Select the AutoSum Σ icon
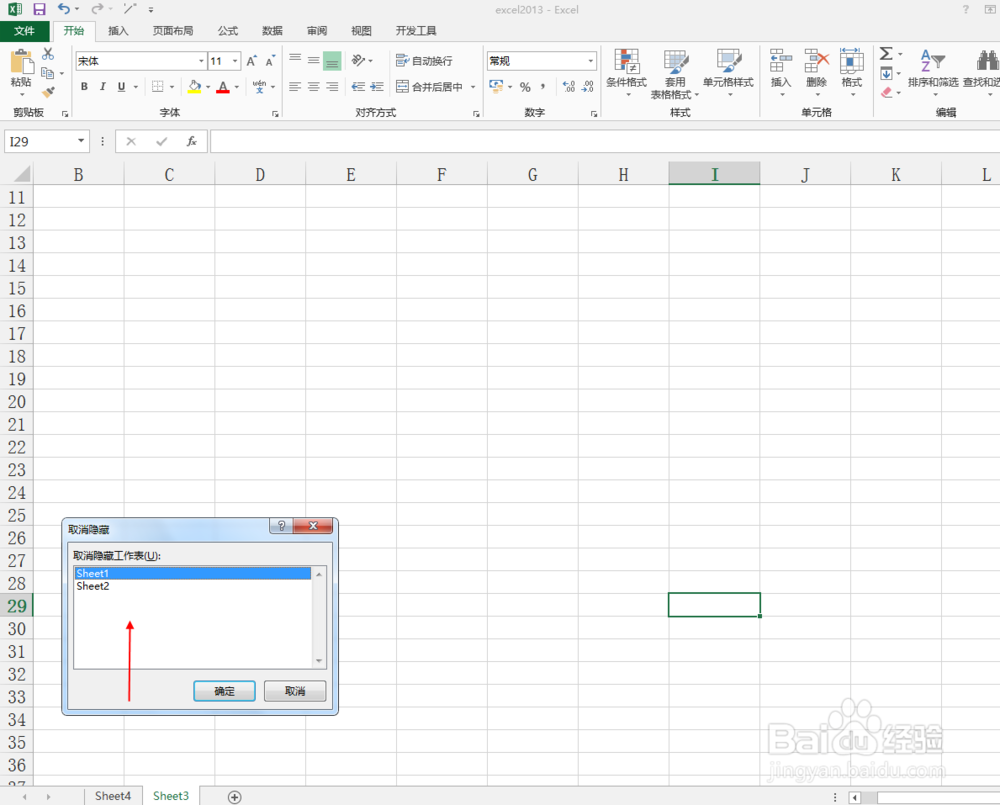Viewport: 1000px width, 805px height. 884,54
